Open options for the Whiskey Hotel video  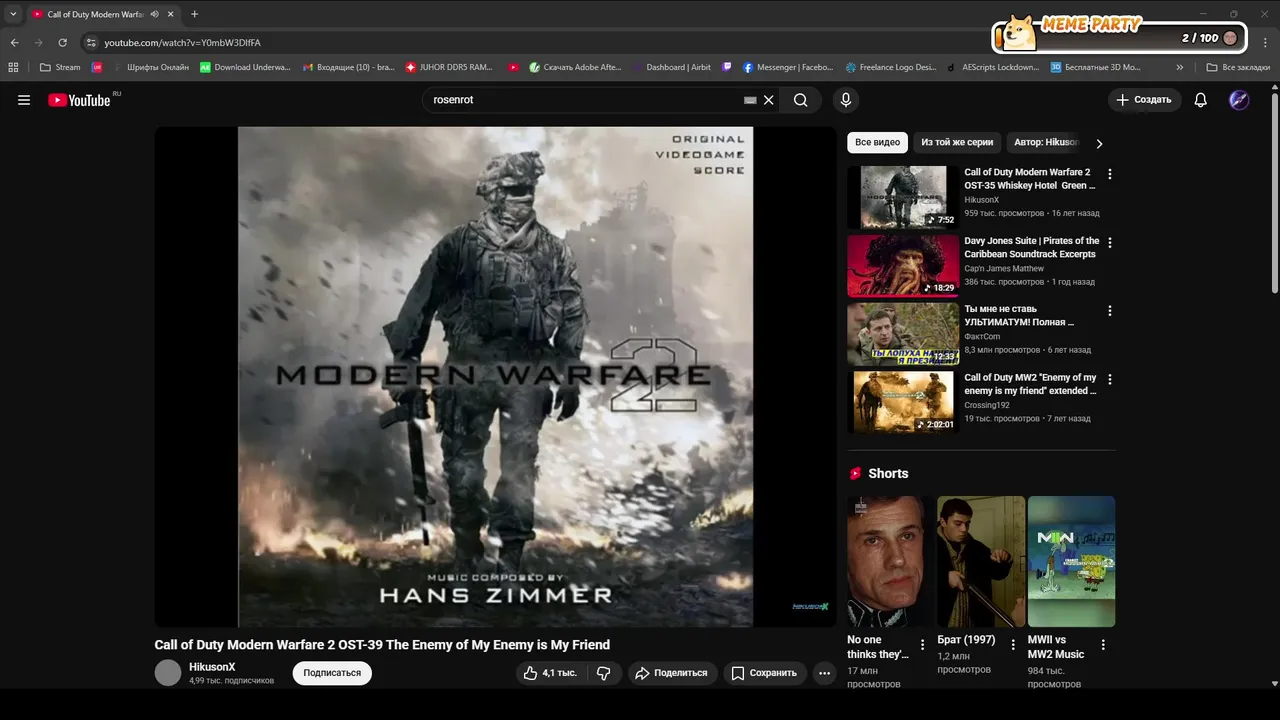pos(1109,174)
